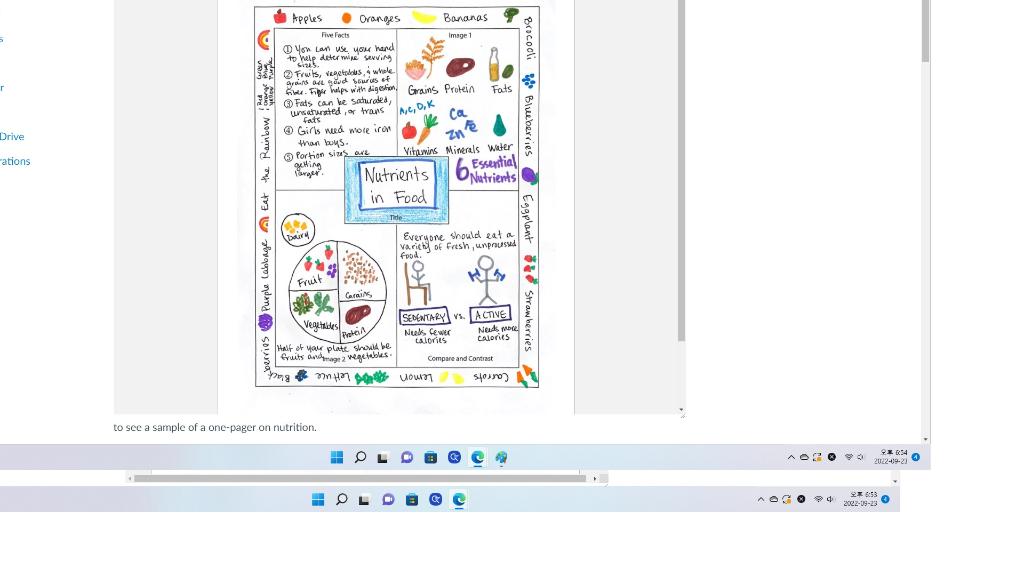Open the security shield icon in tray
The image size is (1024, 576).
(831, 457)
